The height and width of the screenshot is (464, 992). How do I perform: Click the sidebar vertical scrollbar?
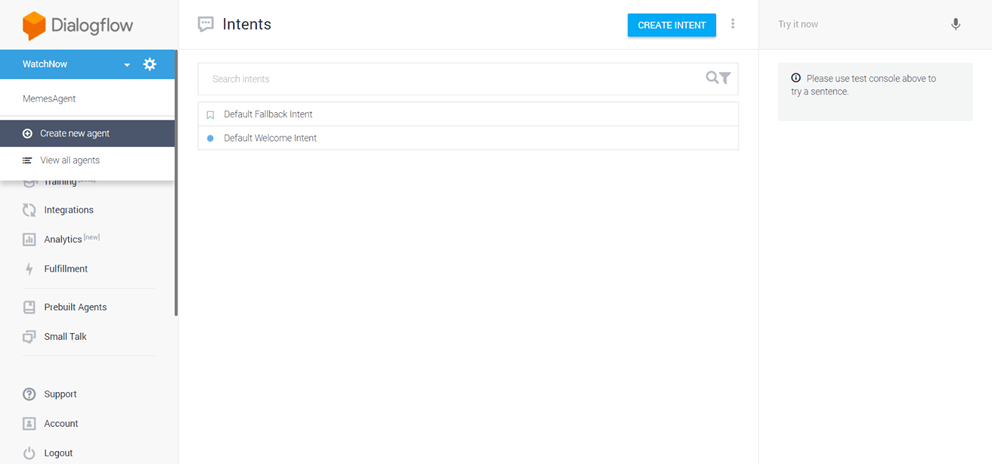pyautogui.click(x=176, y=183)
